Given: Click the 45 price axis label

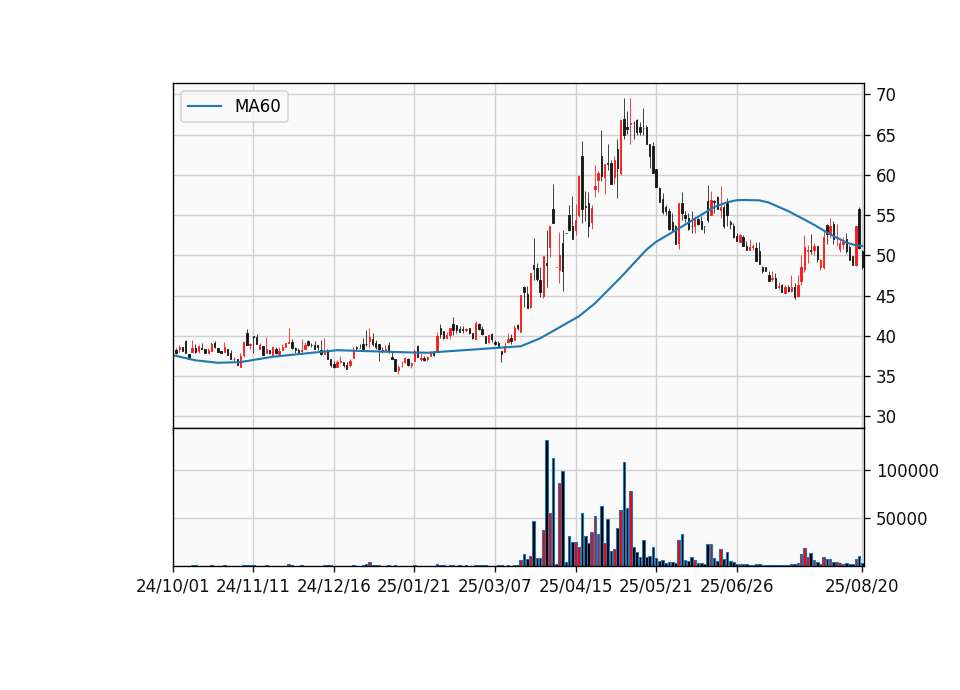Looking at the screenshot, I should (886, 296).
